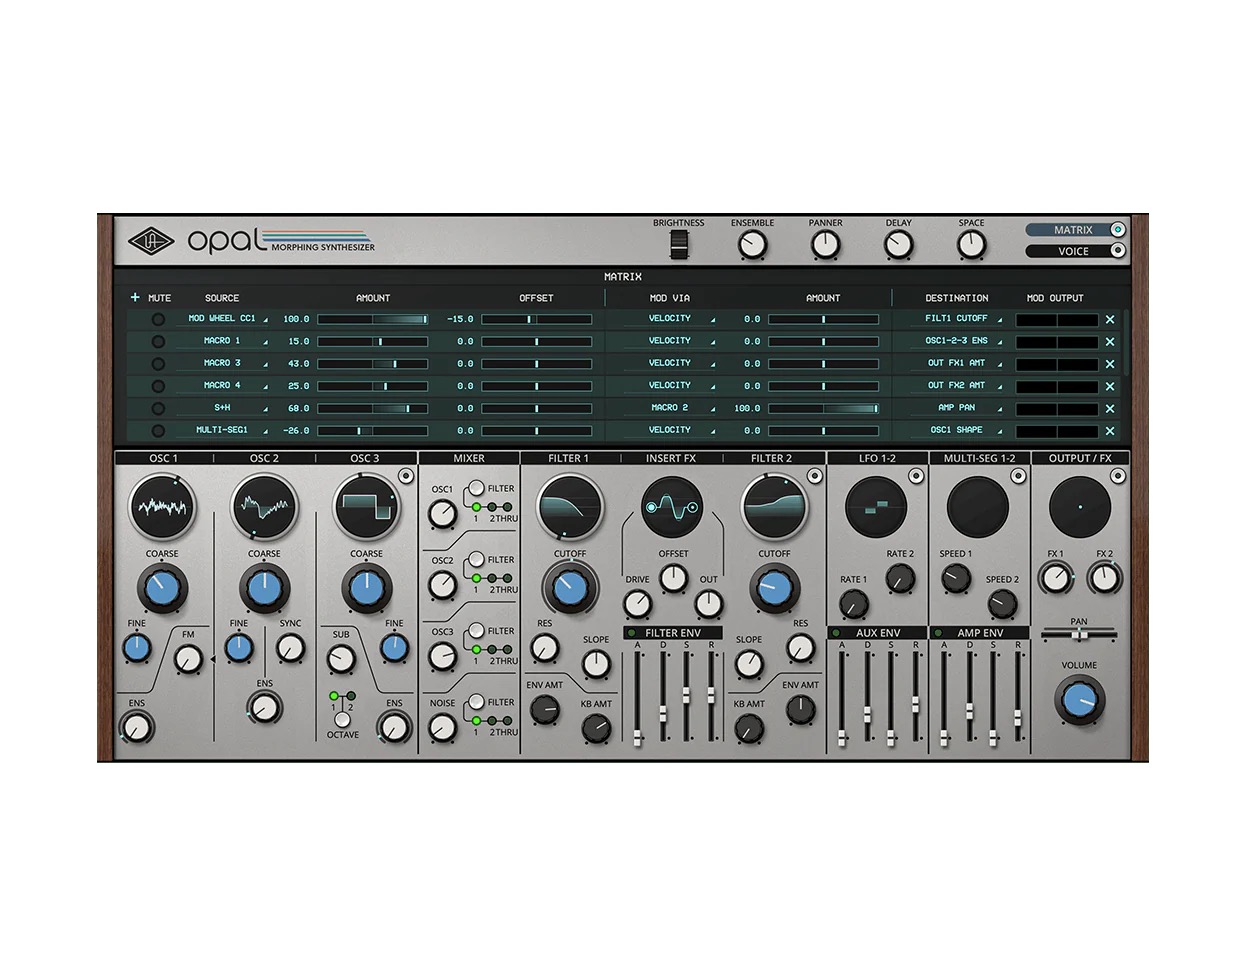This screenshot has height=980, width=1248.
Task: Click the OSC 3 Sub knob
Action: click(x=341, y=659)
